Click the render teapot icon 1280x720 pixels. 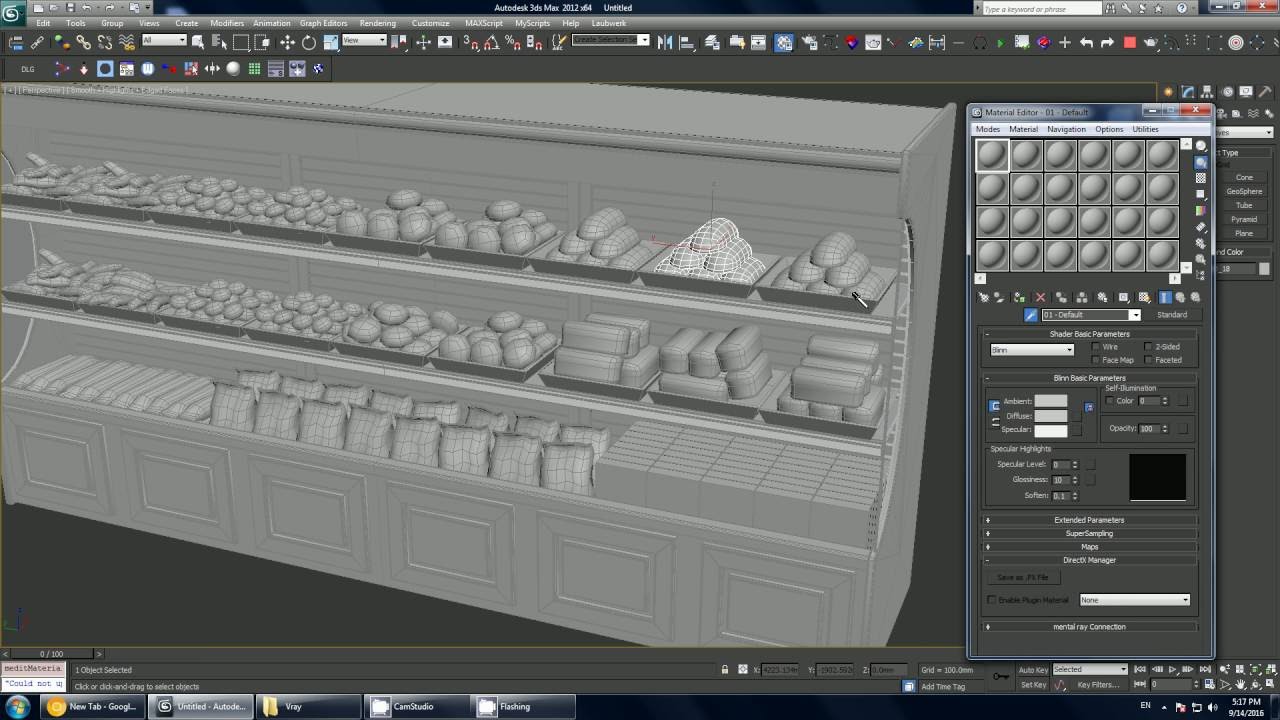[1150, 42]
